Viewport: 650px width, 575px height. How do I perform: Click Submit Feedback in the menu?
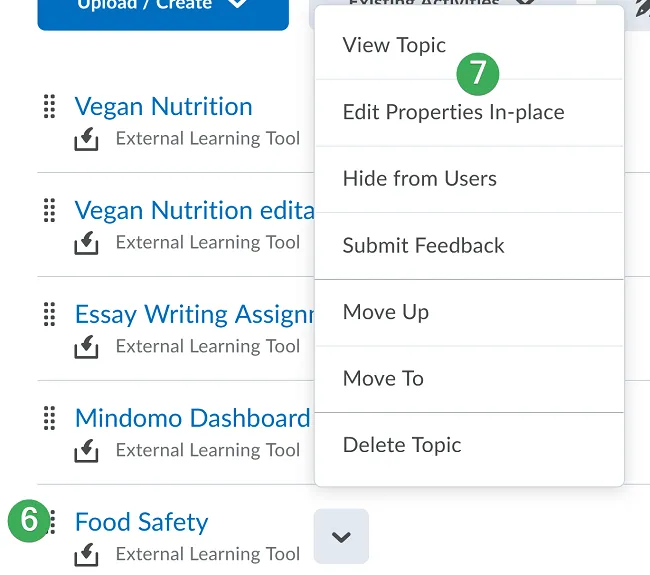423,245
